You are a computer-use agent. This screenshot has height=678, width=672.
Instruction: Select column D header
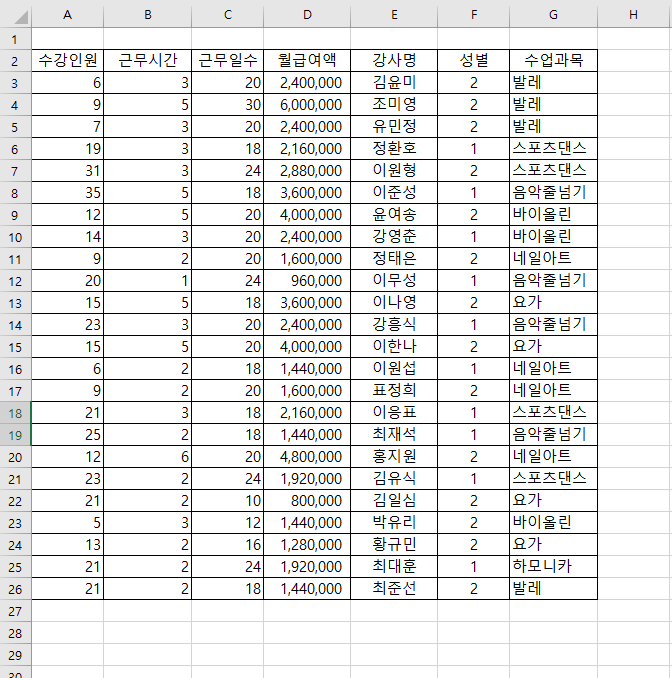click(307, 15)
